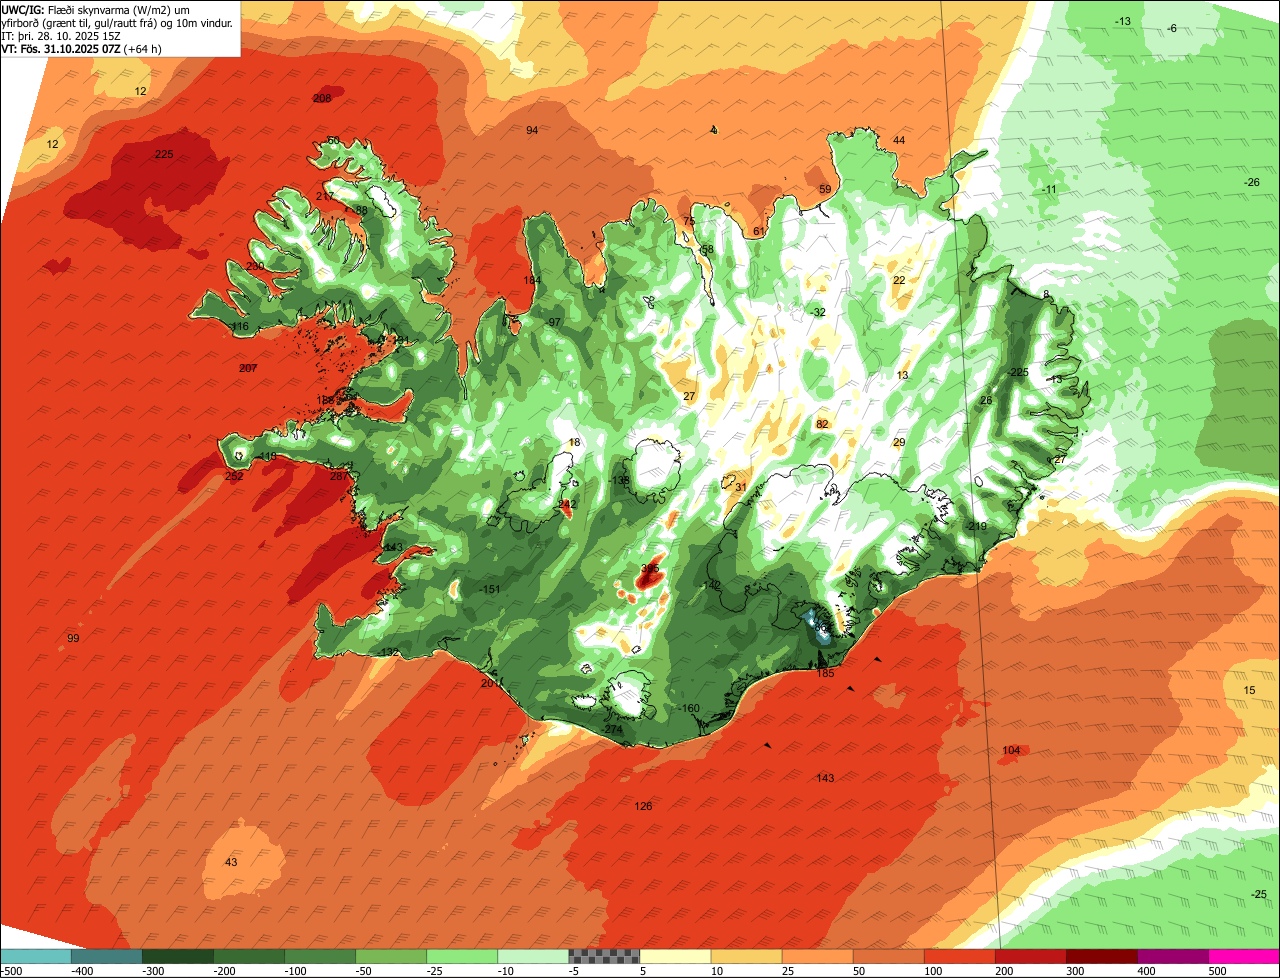Image resolution: width=1280 pixels, height=978 pixels.
Task: Click the pale yellow 5 to 10 legend swatch
Action: pos(676,957)
